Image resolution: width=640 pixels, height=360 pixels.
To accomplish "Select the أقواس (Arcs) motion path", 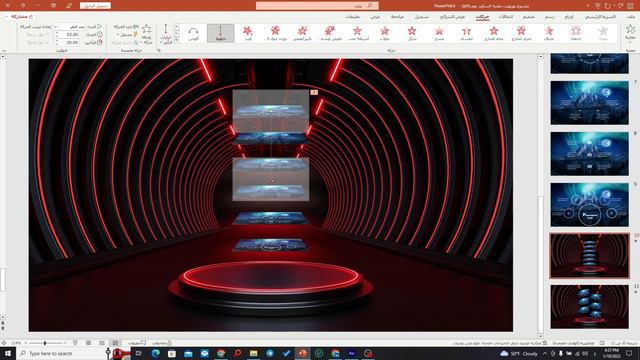I will coord(193,33).
